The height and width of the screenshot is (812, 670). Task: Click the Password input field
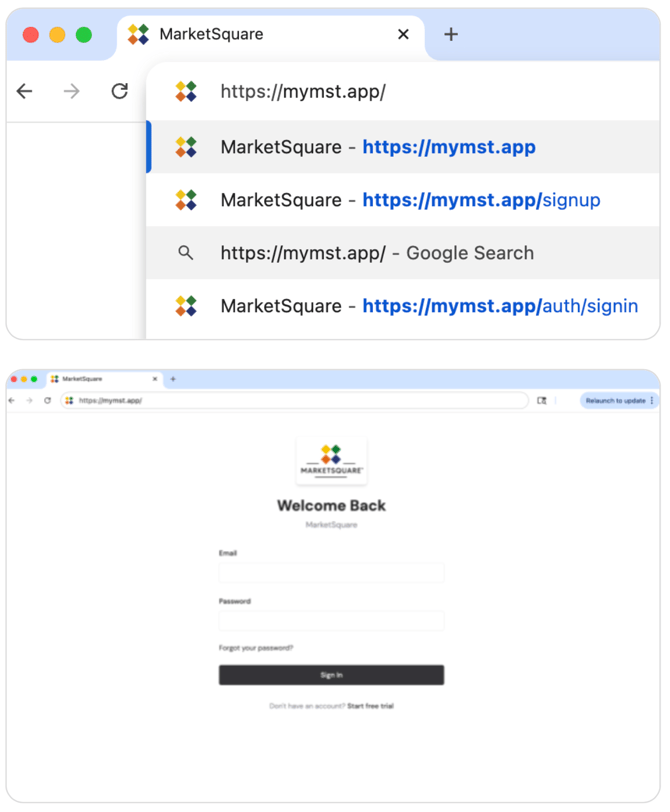click(x=331, y=621)
